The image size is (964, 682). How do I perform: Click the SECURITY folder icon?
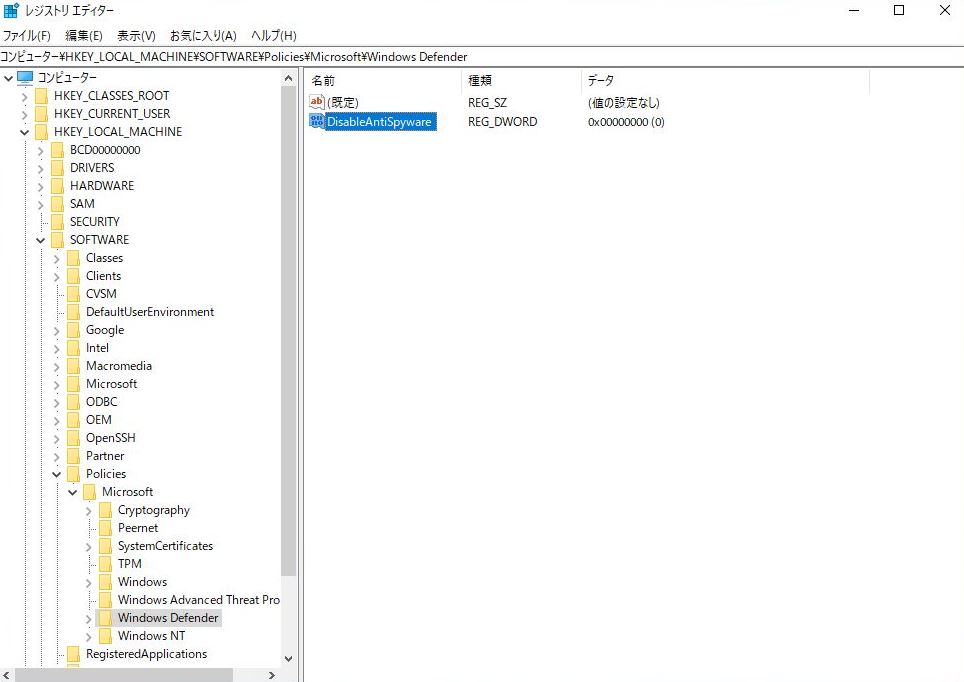[58, 221]
